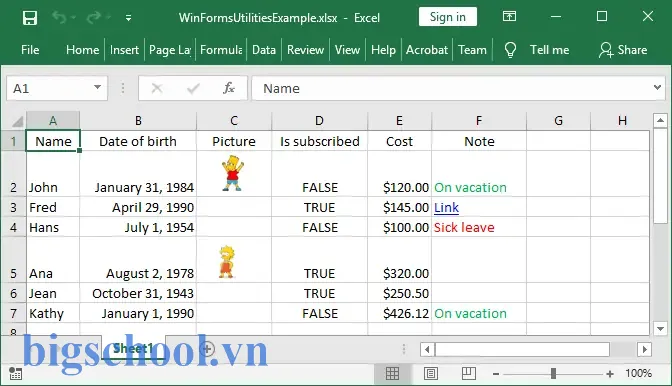Click the Share button

[x=623, y=50]
